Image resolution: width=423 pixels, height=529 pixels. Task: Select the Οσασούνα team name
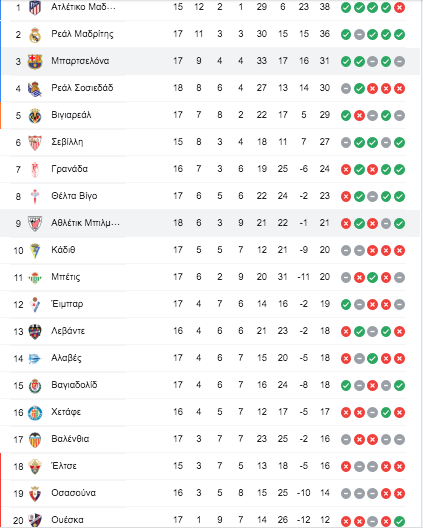pos(74,493)
